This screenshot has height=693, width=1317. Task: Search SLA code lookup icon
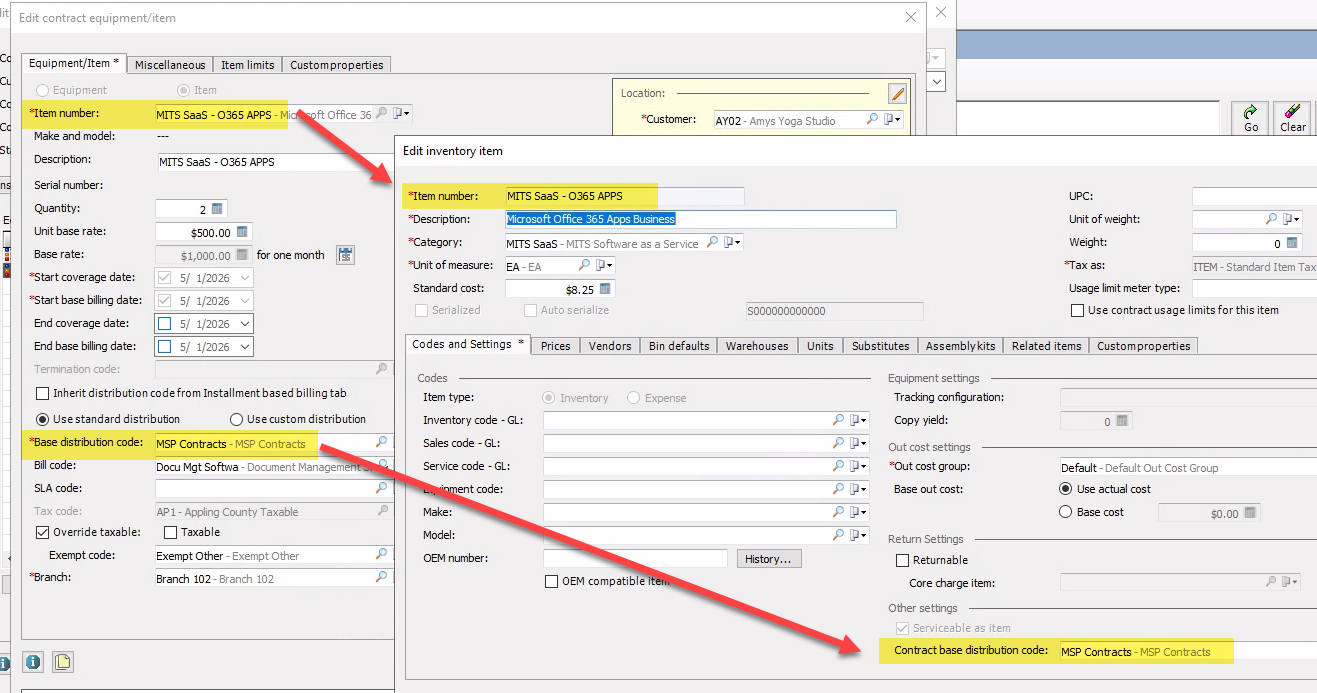click(x=381, y=489)
